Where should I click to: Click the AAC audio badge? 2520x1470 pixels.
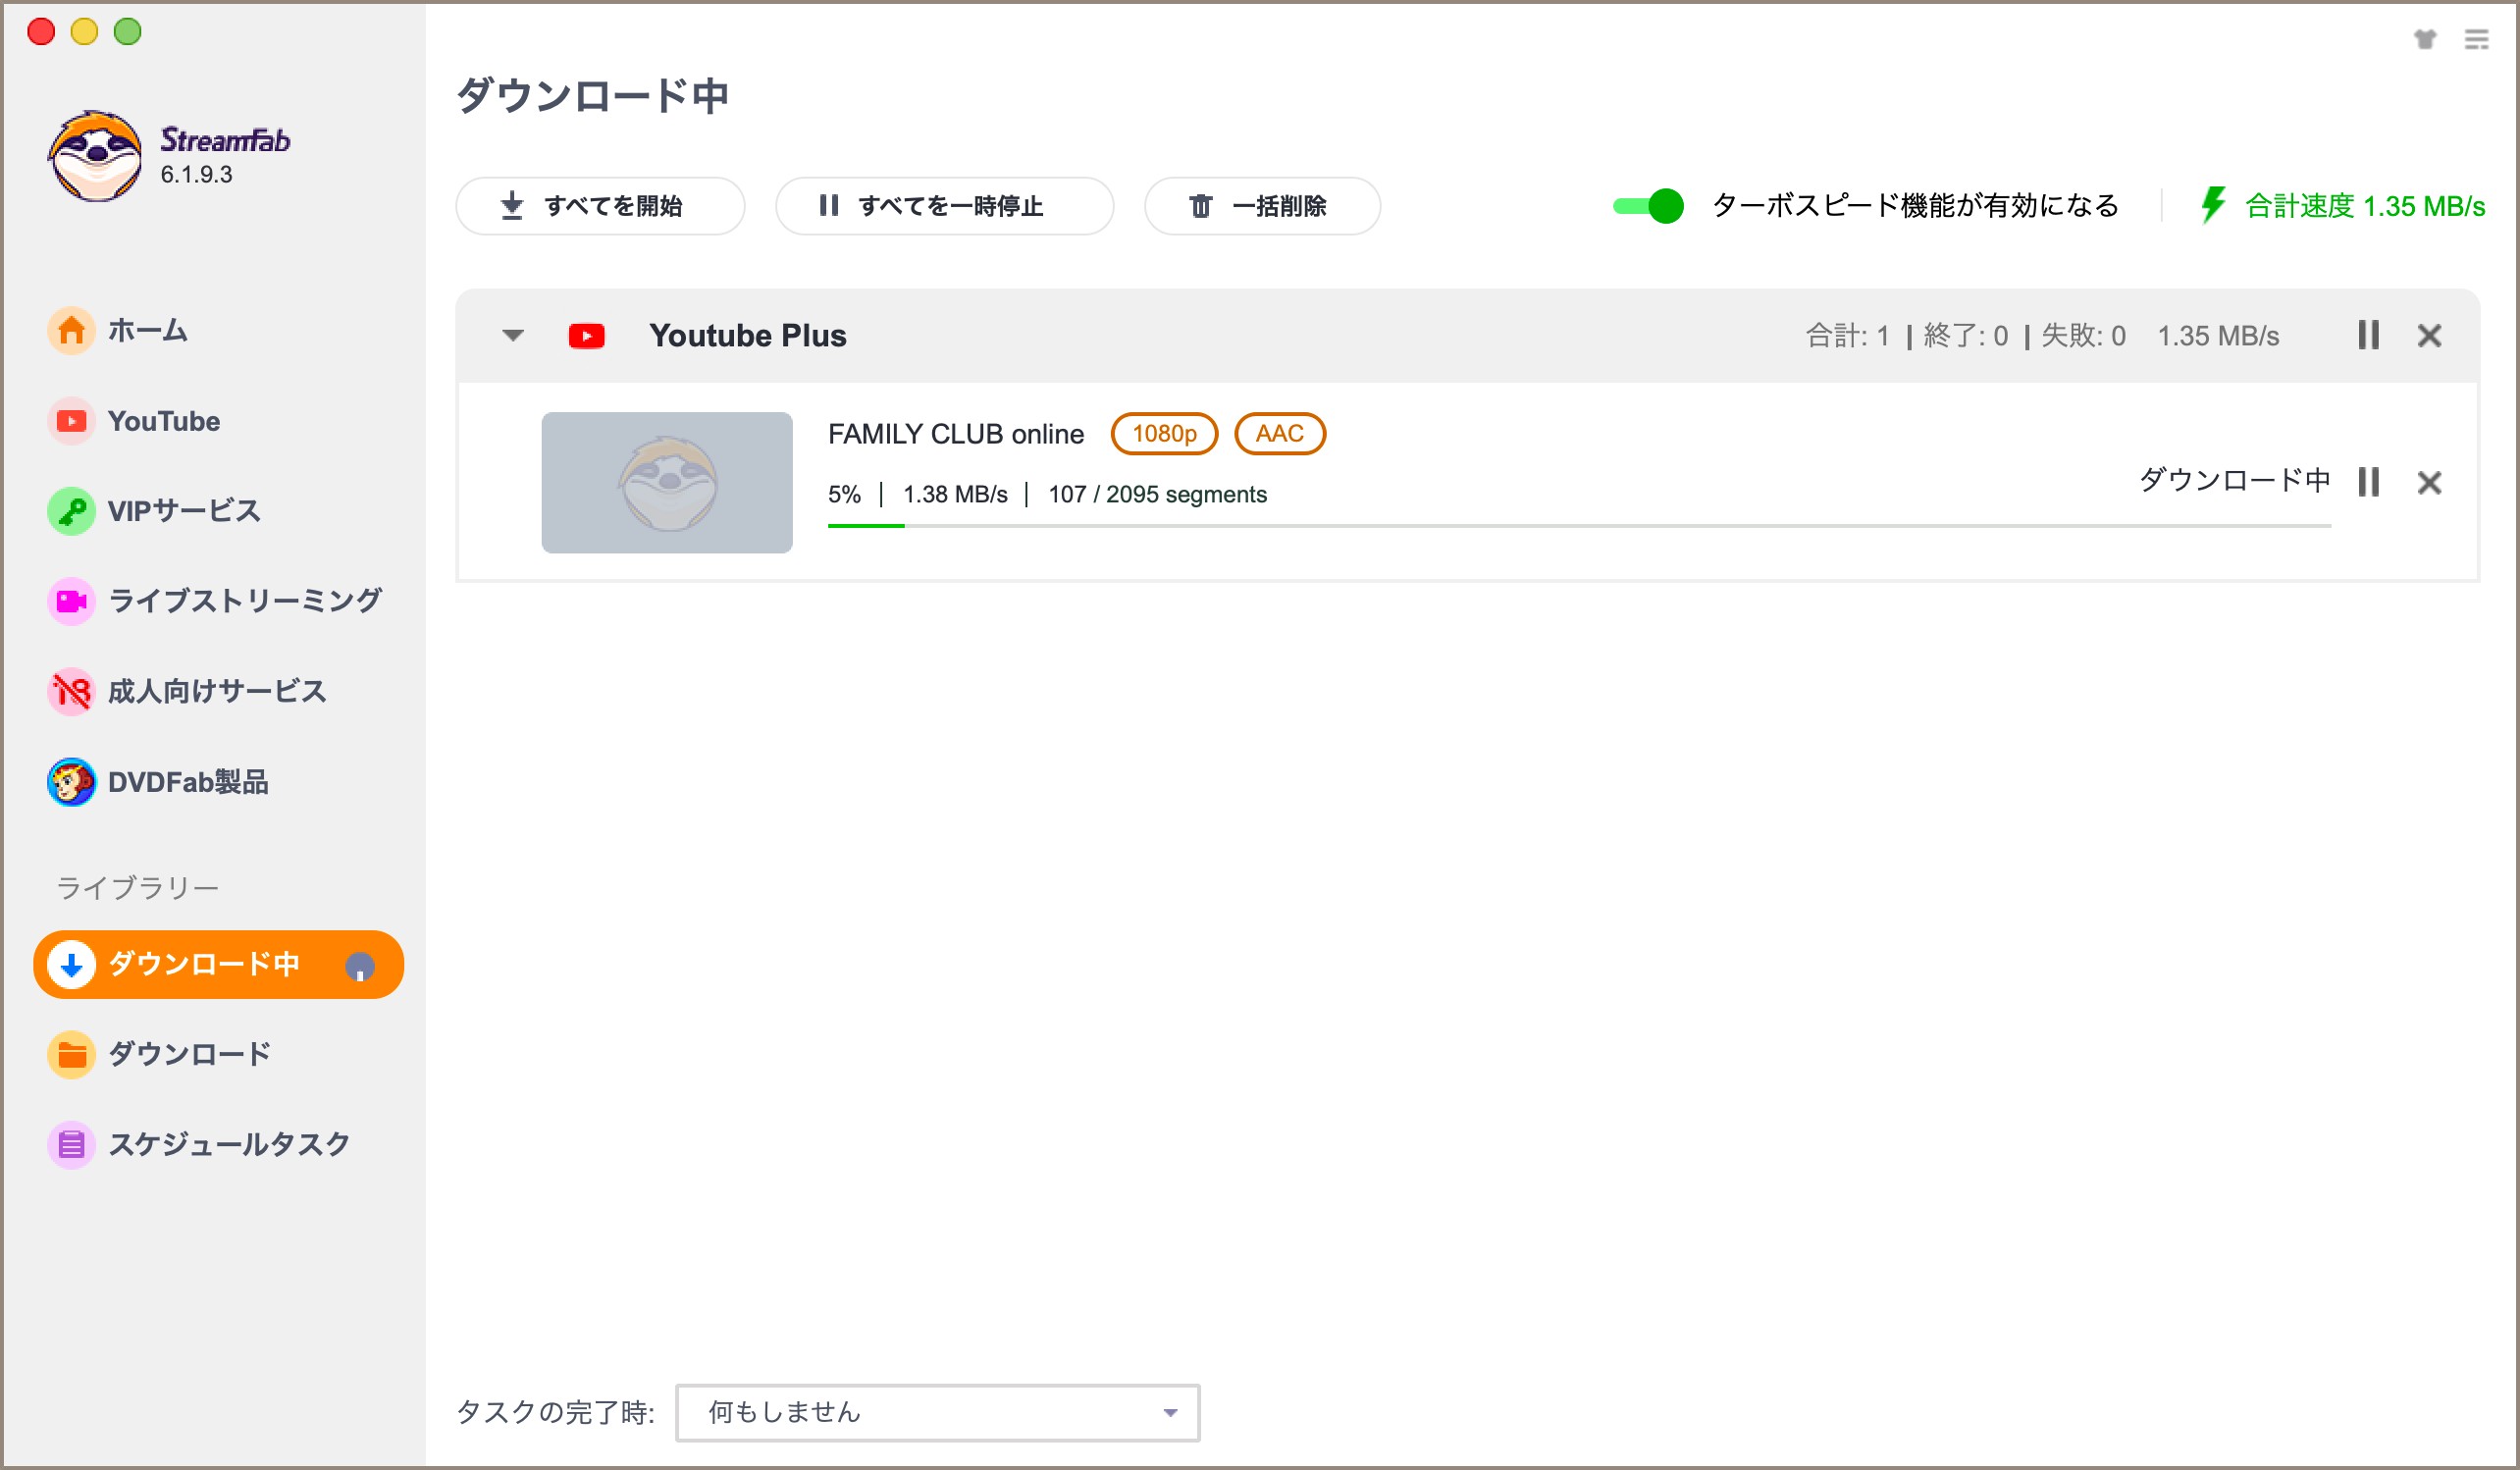point(1280,434)
